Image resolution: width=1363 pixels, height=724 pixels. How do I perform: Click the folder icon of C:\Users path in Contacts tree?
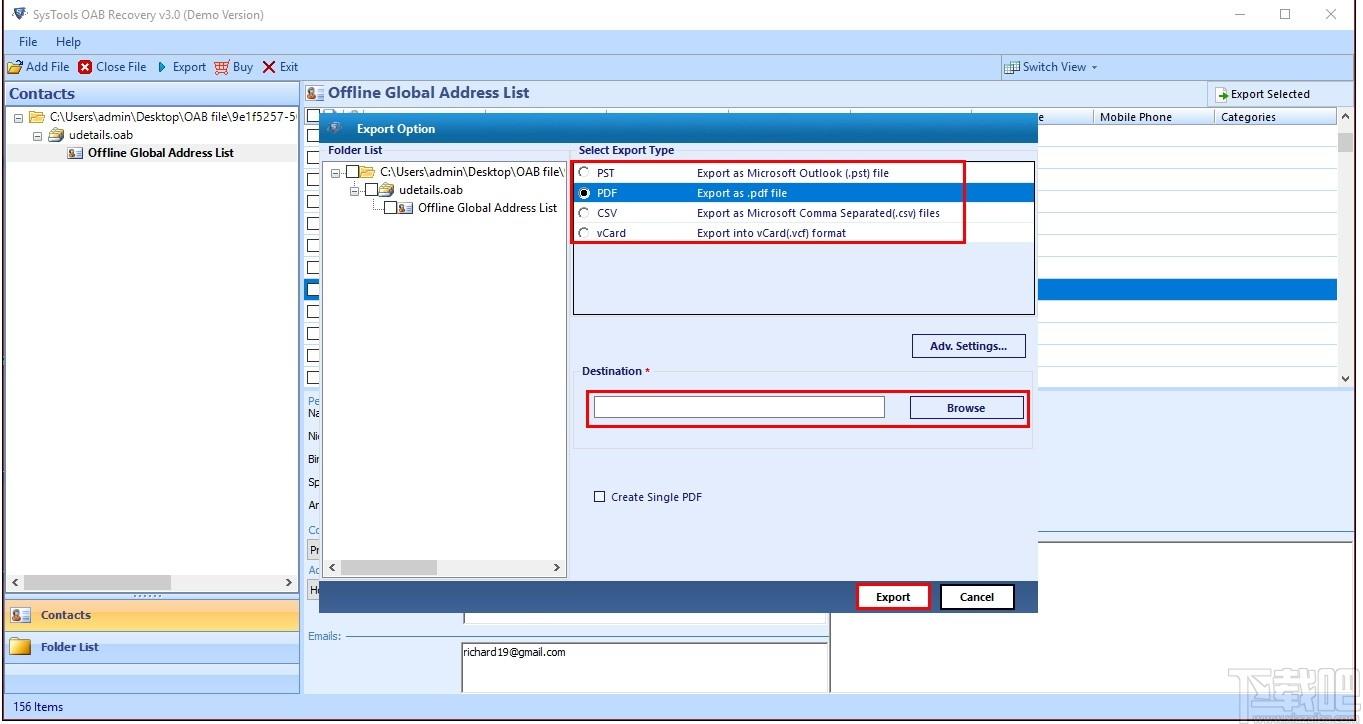click(x=37, y=117)
